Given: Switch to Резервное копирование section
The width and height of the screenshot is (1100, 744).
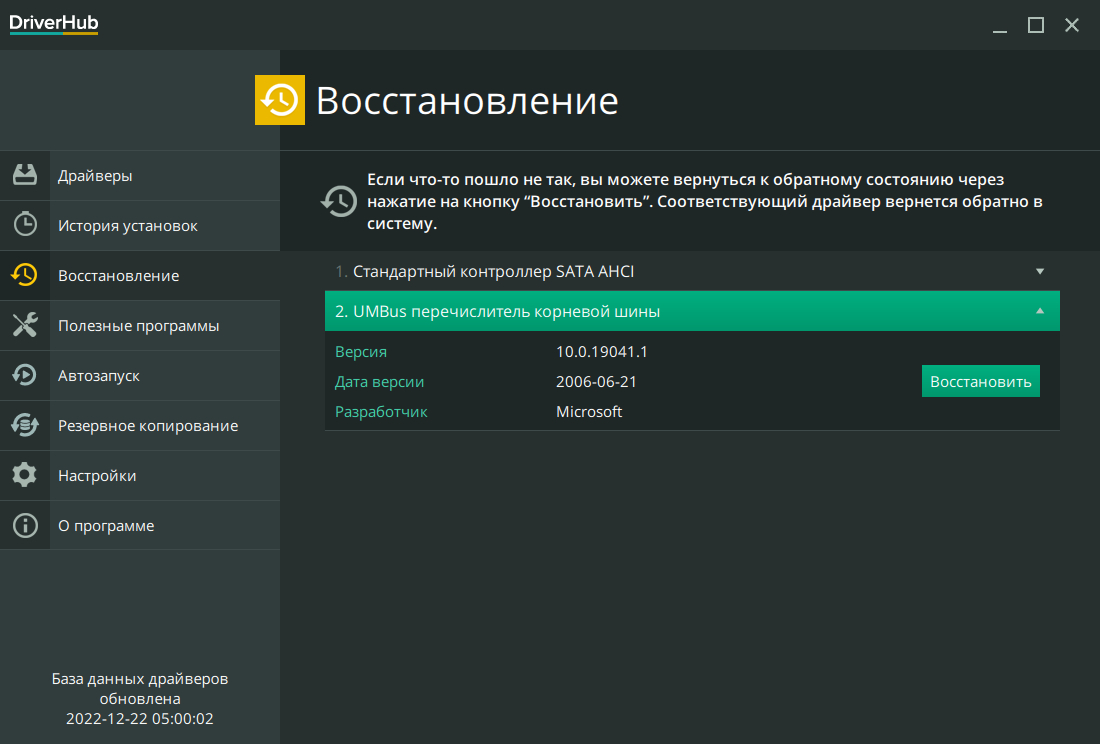Looking at the screenshot, I should point(147,426).
